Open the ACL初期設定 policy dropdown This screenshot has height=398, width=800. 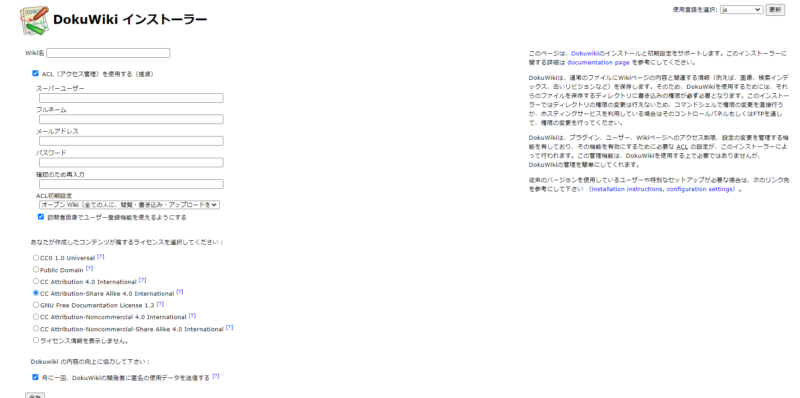pyautogui.click(x=130, y=205)
